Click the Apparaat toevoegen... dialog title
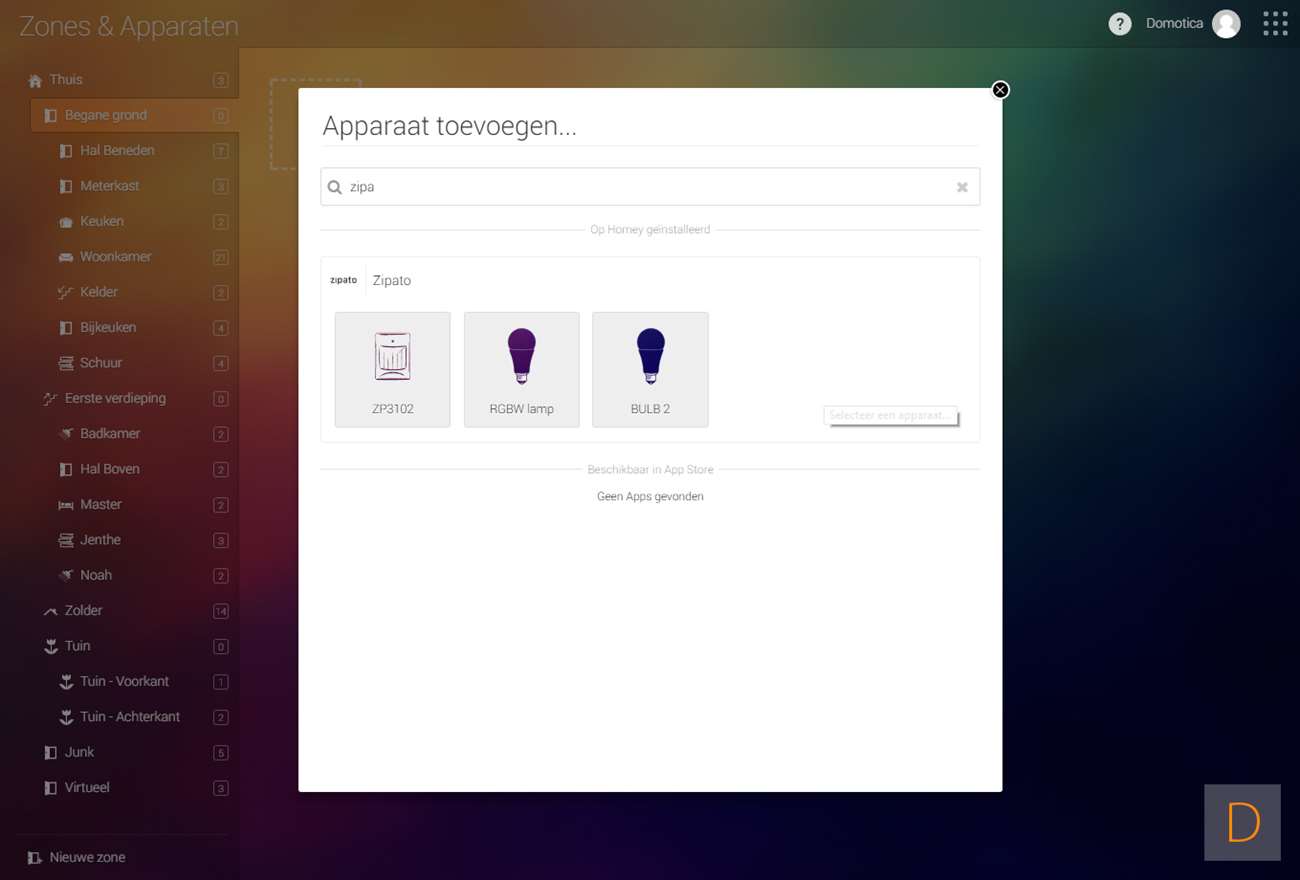The height and width of the screenshot is (880, 1300). [449, 126]
